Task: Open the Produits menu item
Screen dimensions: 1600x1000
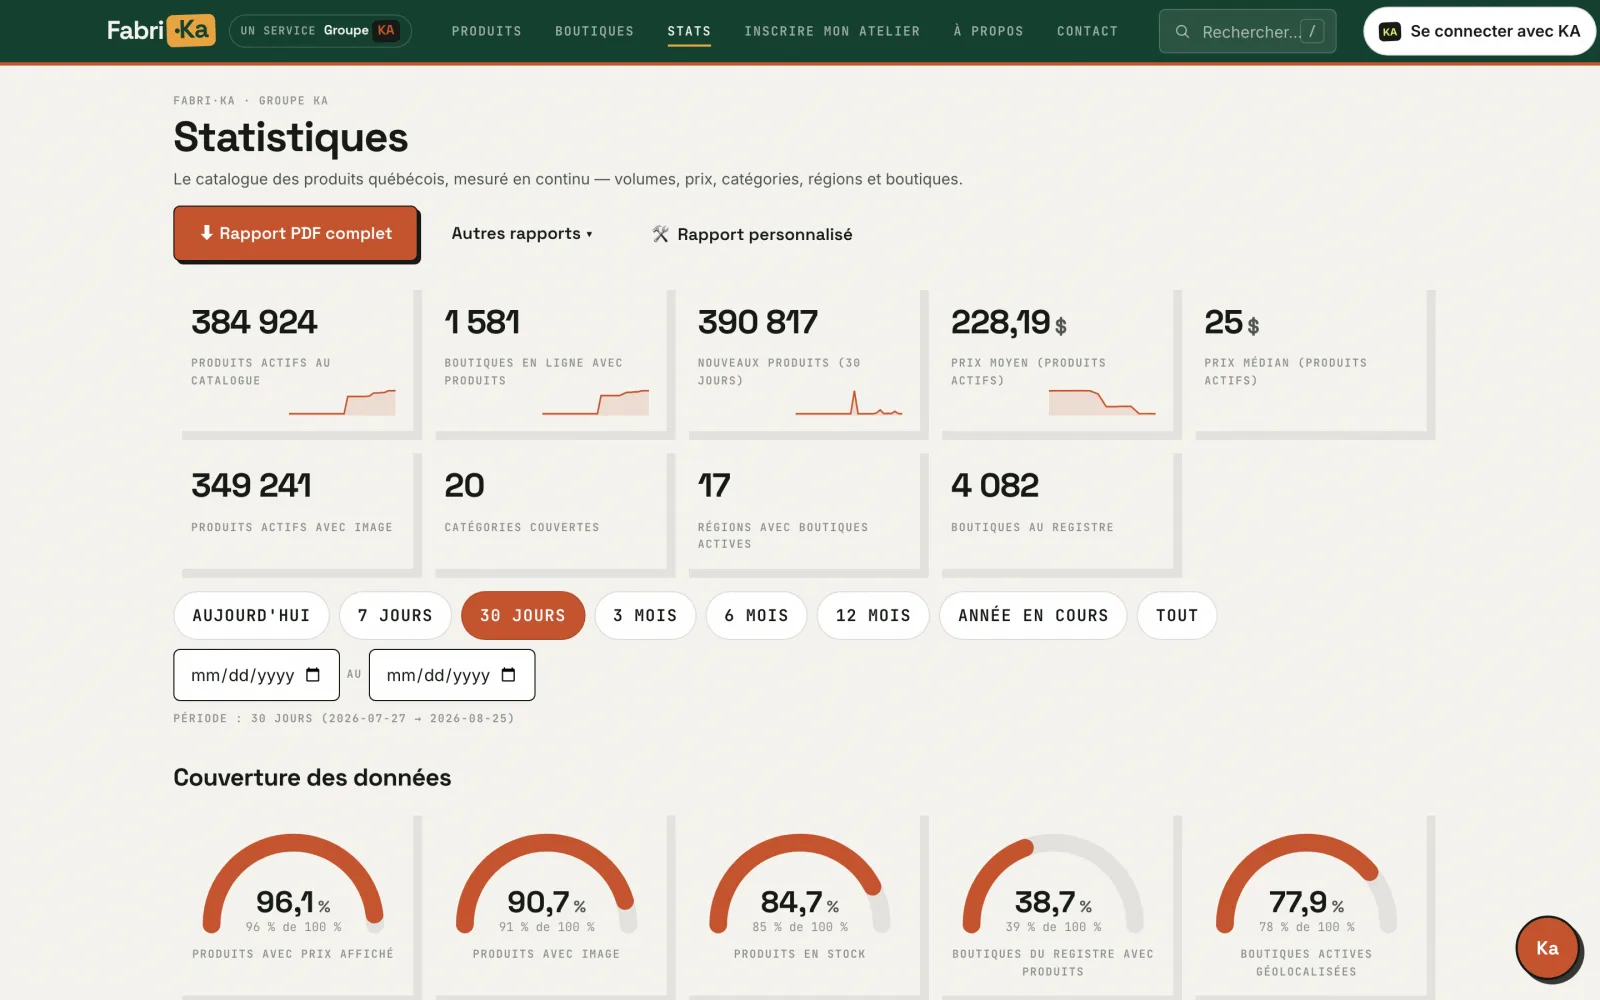Action: click(x=486, y=32)
